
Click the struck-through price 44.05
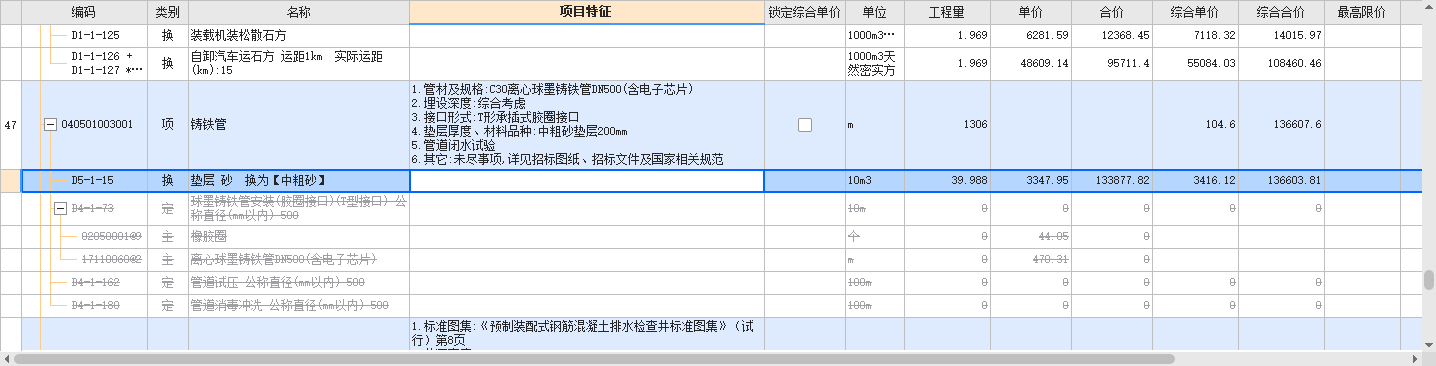[1053, 237]
